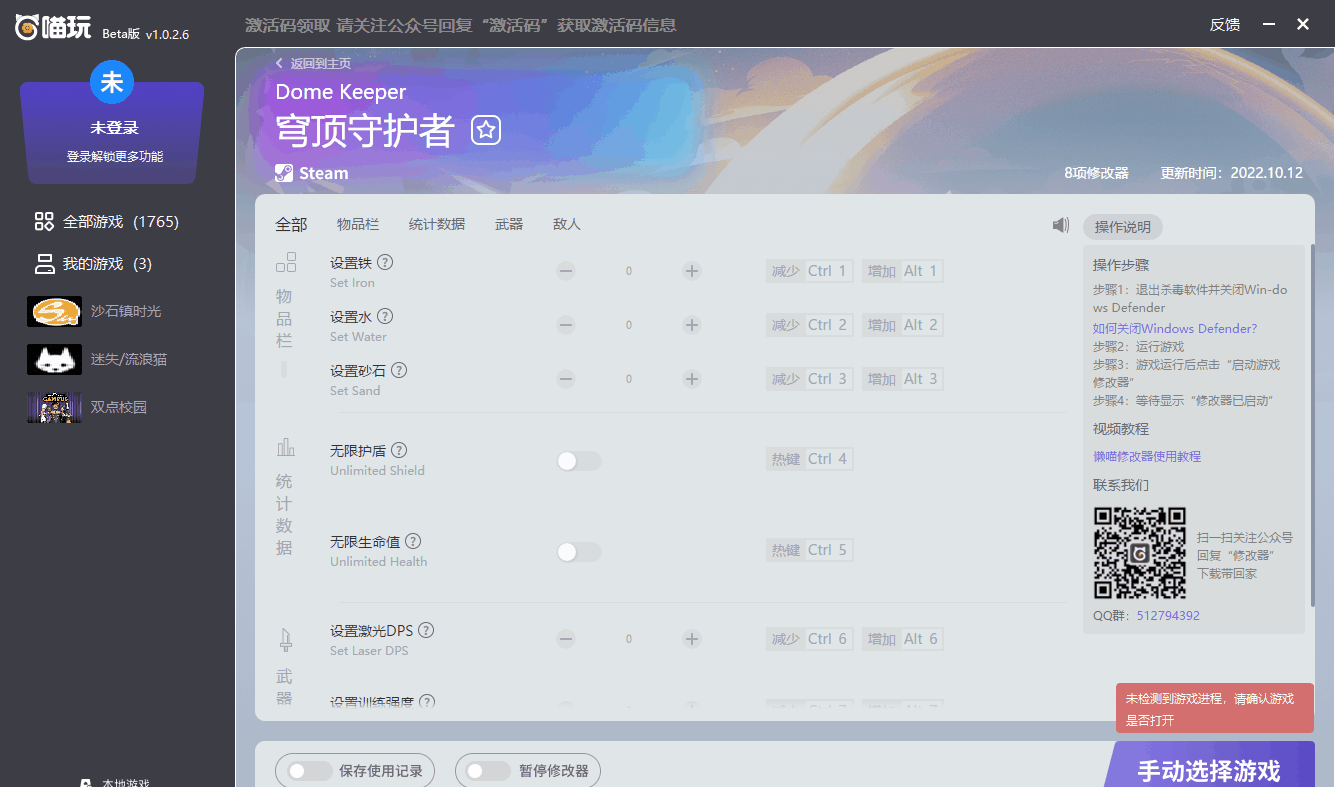
Task: Increase Set Iron value plus button
Action: coord(691,271)
